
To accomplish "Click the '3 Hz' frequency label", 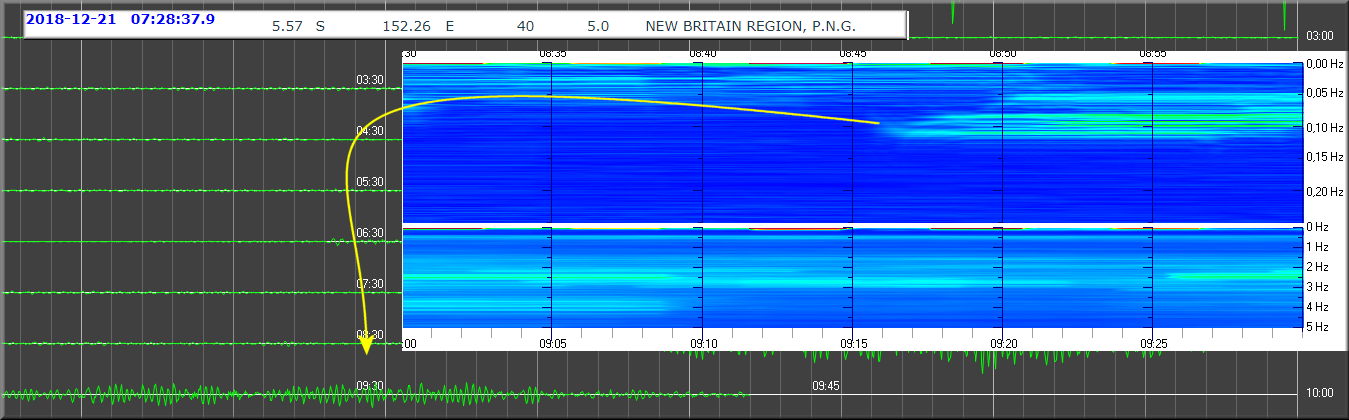I will click(x=1320, y=287).
